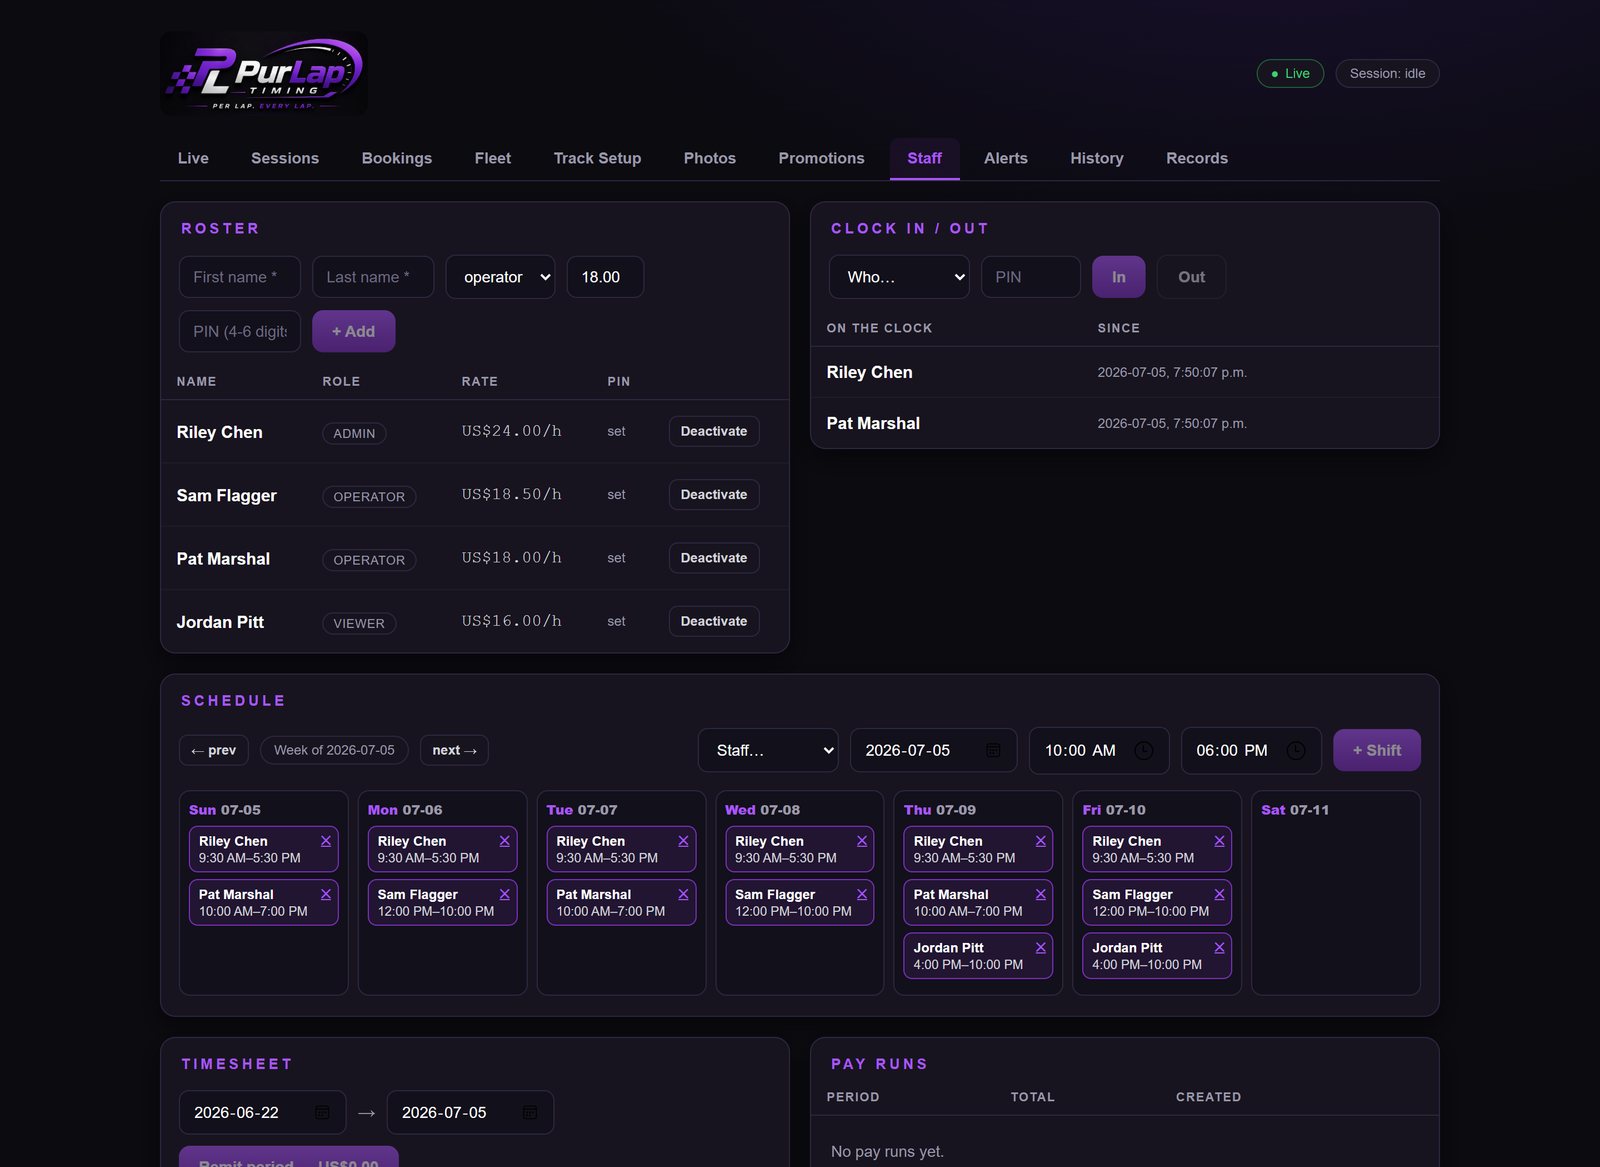
Task: Click the VIEWER role badge
Action: point(359,623)
